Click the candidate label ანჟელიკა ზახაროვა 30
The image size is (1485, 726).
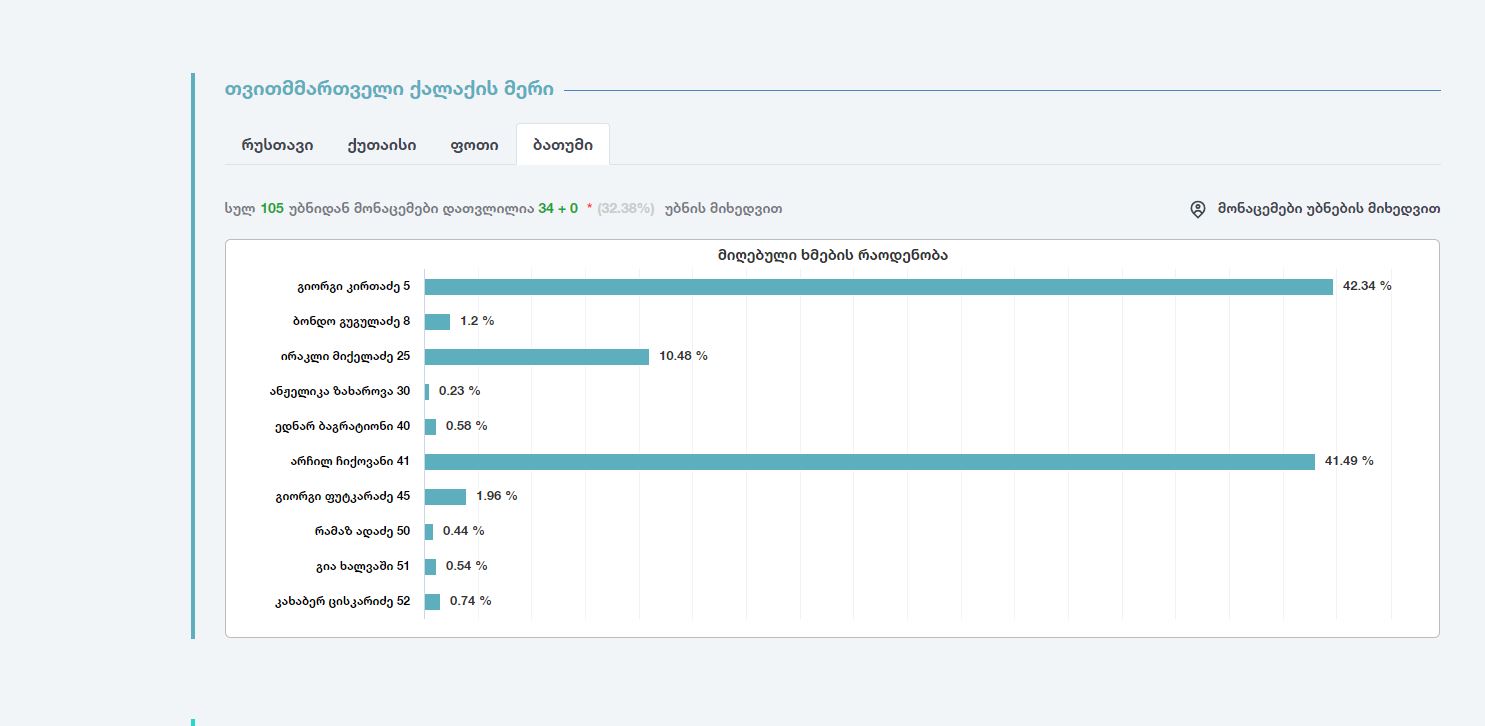[x=340, y=391]
